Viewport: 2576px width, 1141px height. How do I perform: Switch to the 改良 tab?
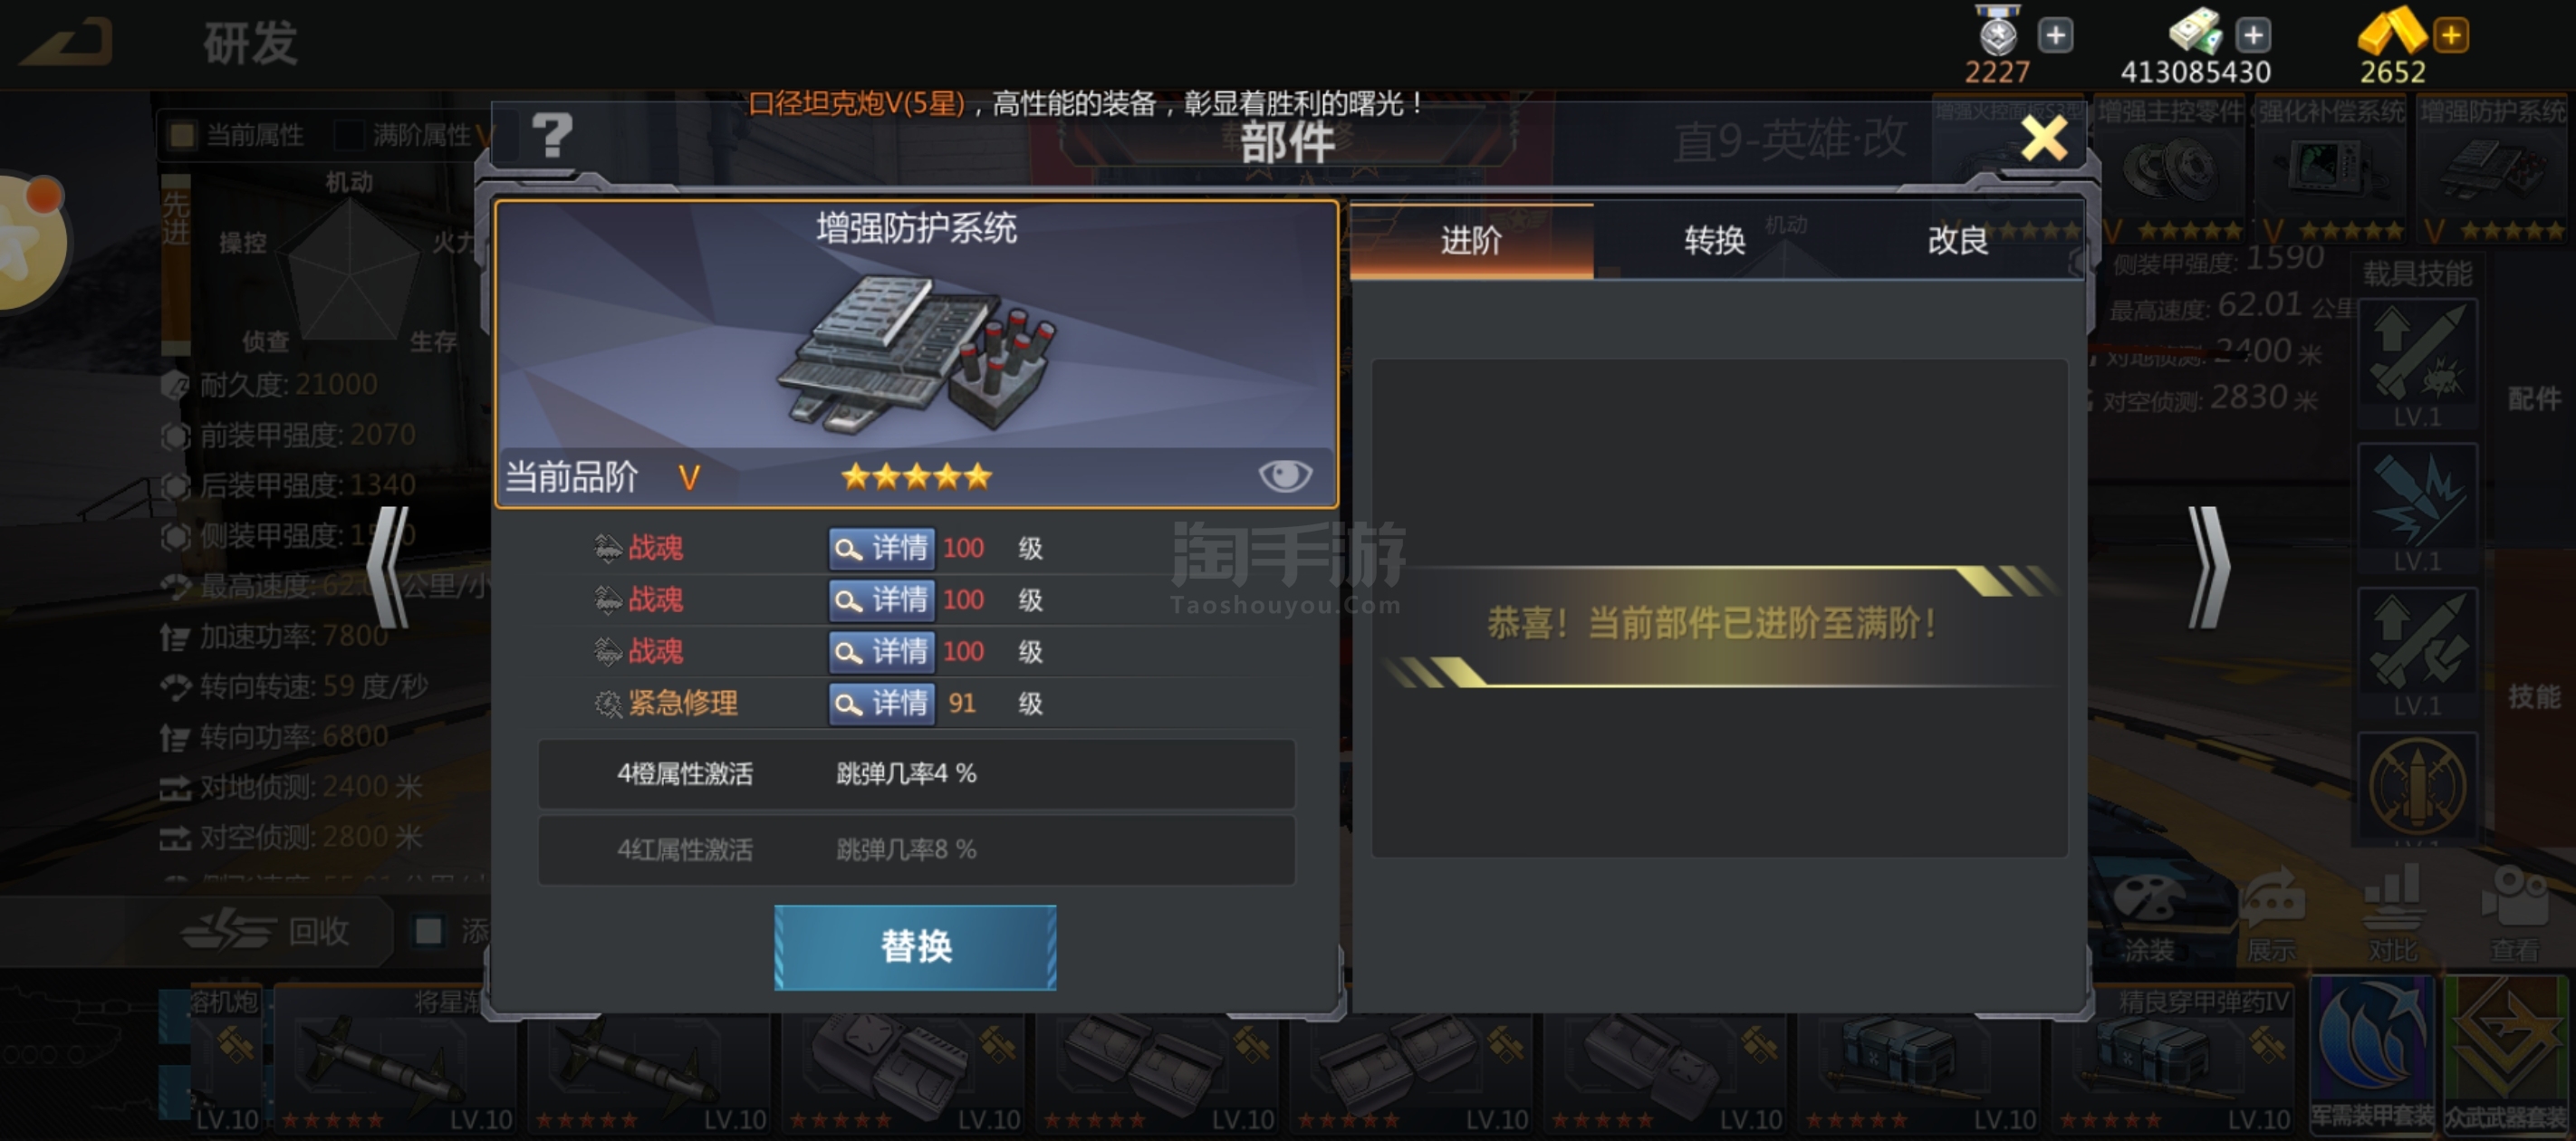pos(1957,240)
